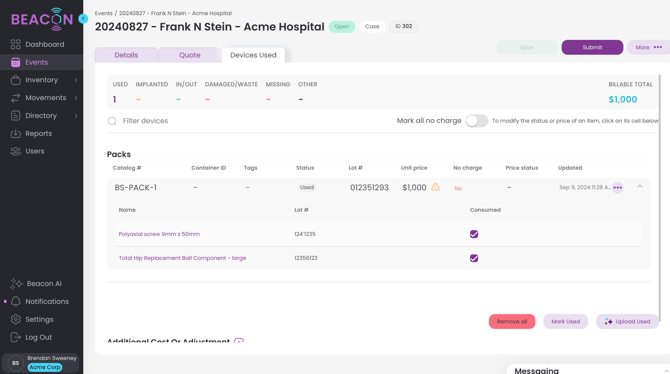Click the Log Out icon

[15, 337]
